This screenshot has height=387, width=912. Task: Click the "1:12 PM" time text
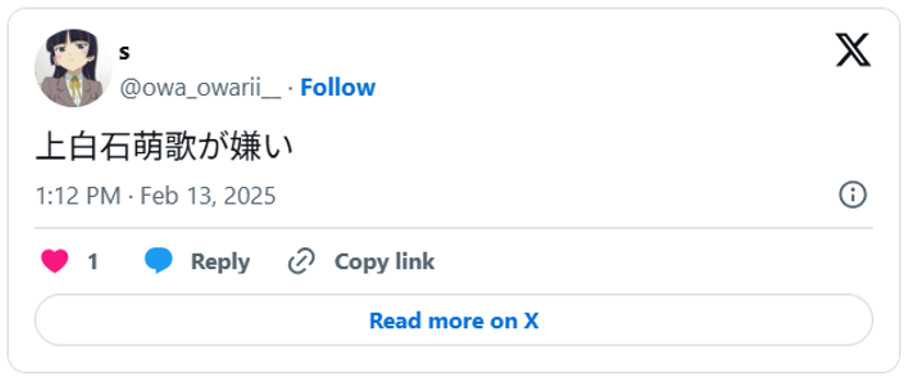(78, 196)
